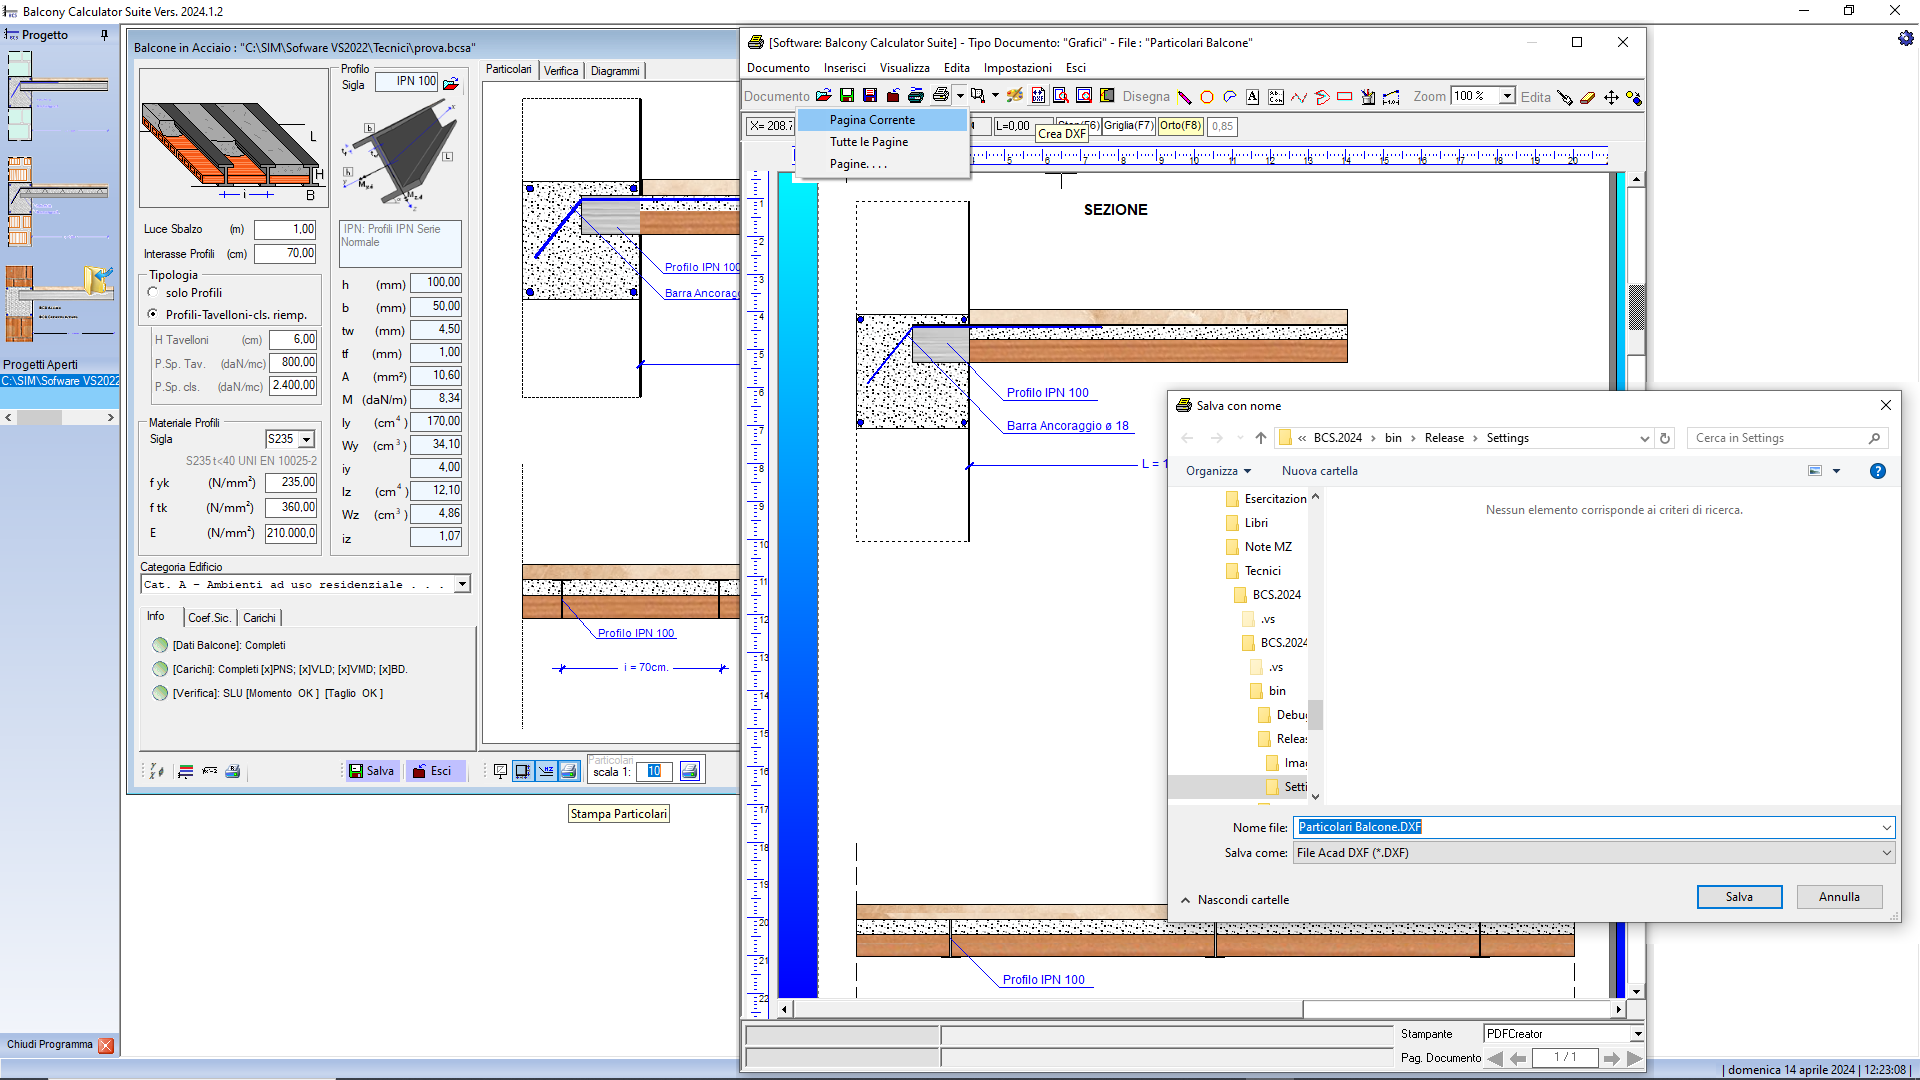
Task: Click the printer icon next to scala field
Action: pyautogui.click(x=690, y=771)
